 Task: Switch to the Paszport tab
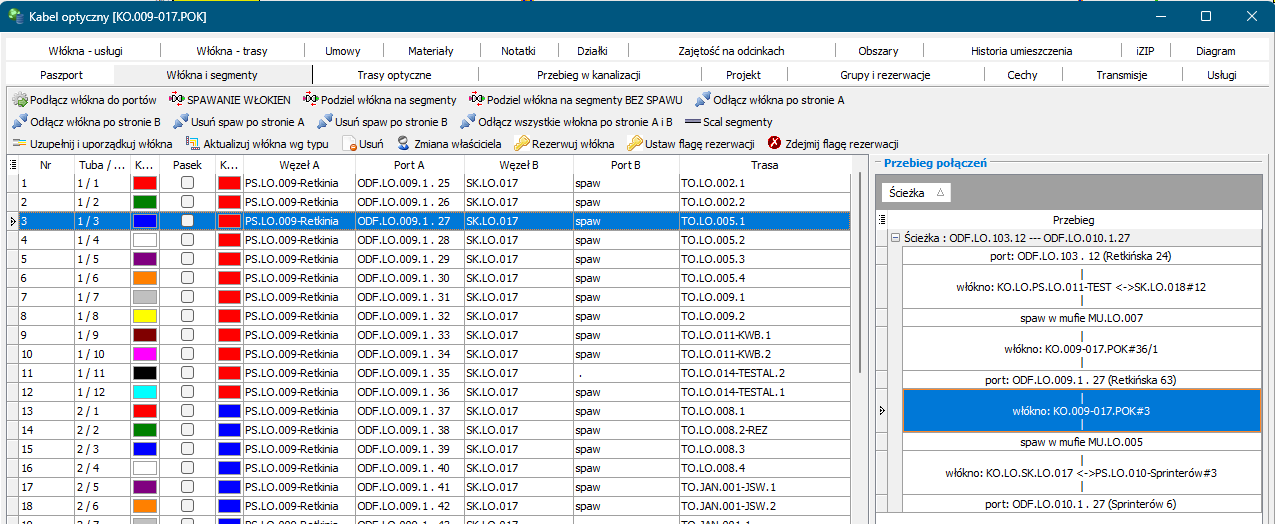(x=61, y=75)
